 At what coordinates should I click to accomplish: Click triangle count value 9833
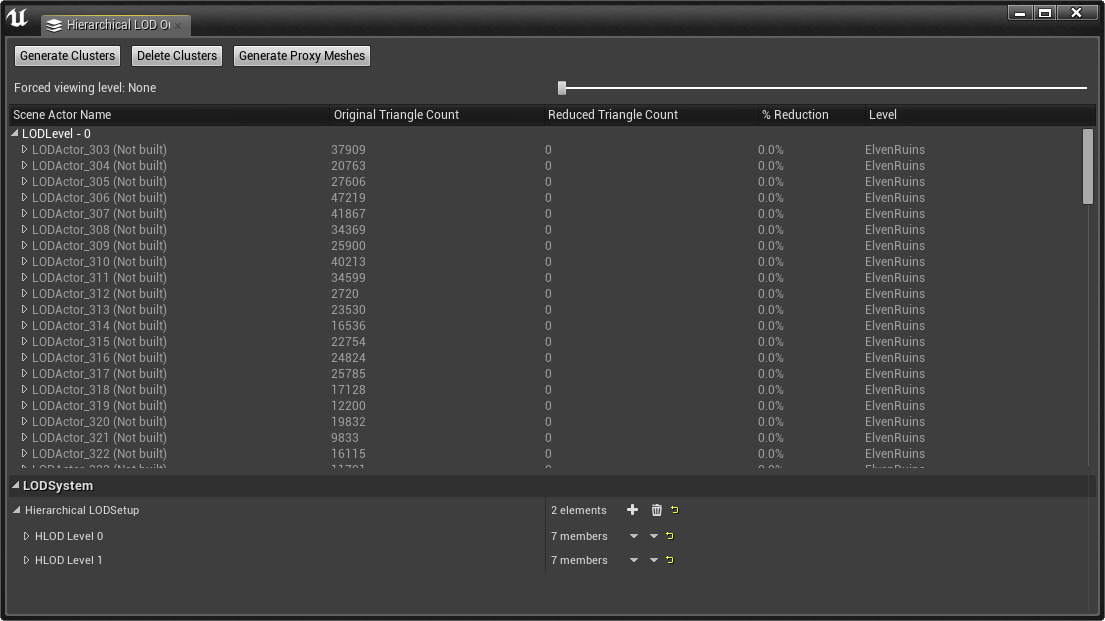click(x=345, y=438)
